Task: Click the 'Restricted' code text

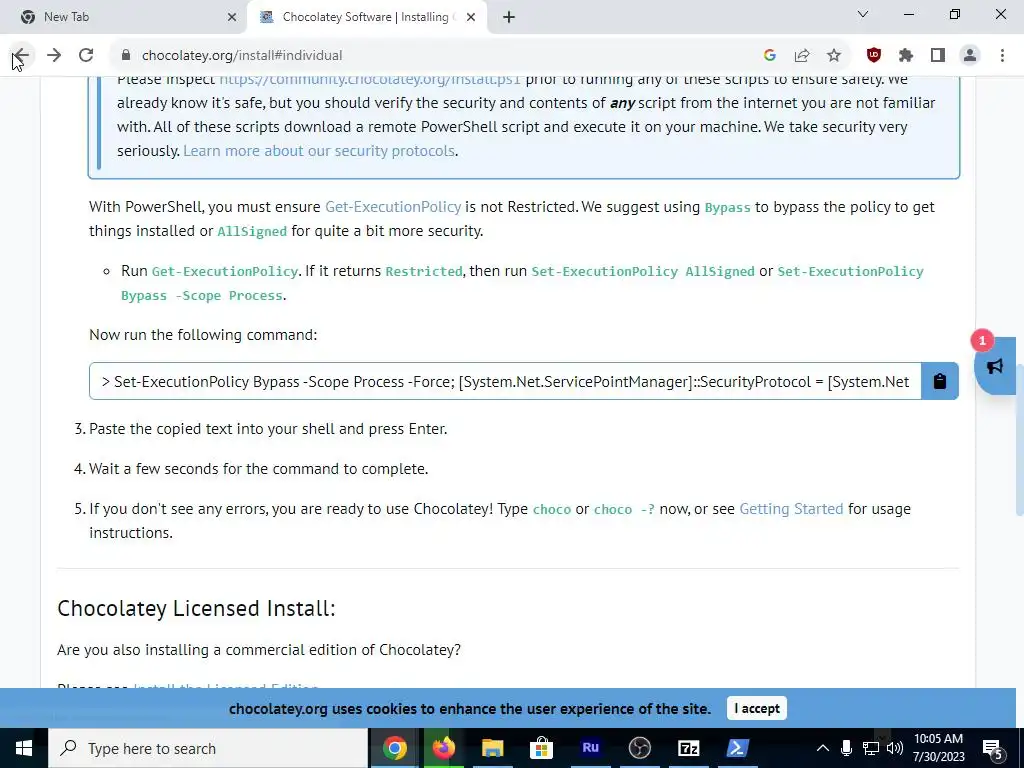Action: (x=424, y=272)
